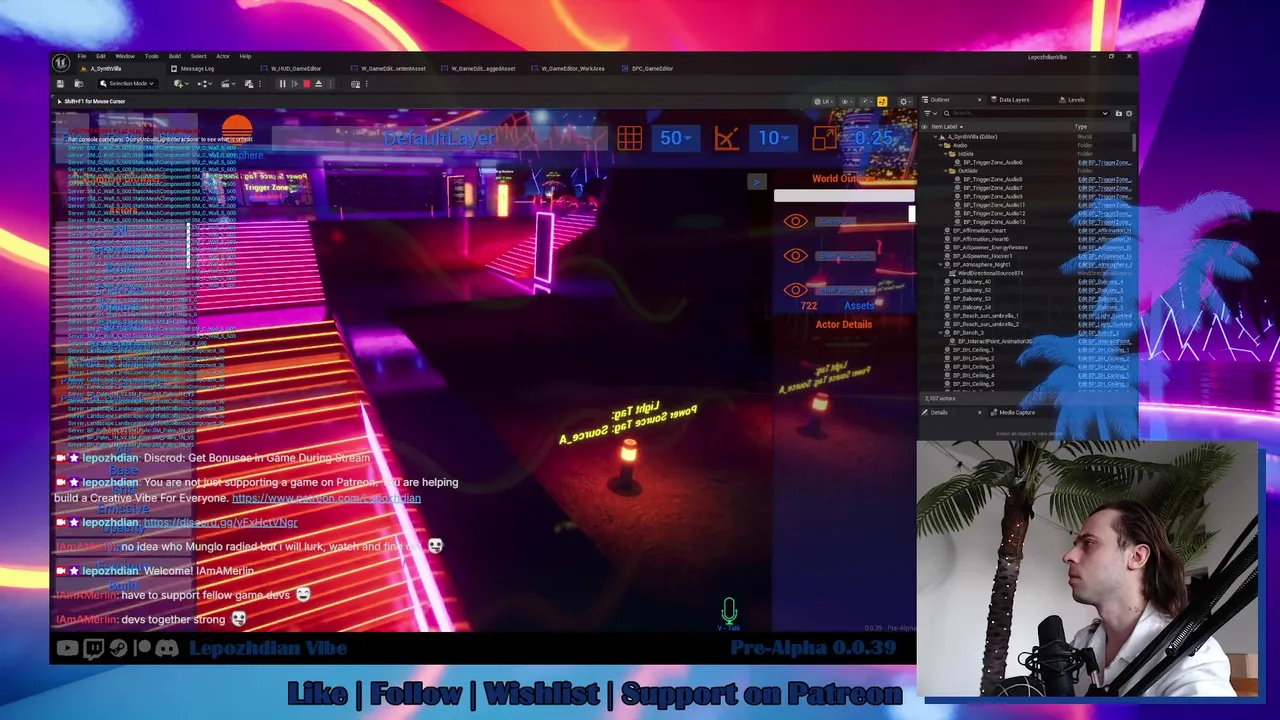
Task: Open the File menu
Action: click(x=82, y=56)
